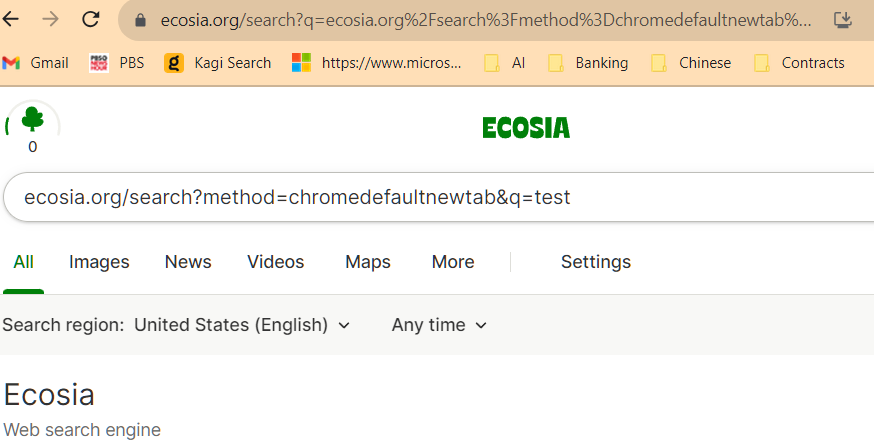The image size is (874, 446).
Task: Open the Gmail bookmark
Action: (36, 63)
